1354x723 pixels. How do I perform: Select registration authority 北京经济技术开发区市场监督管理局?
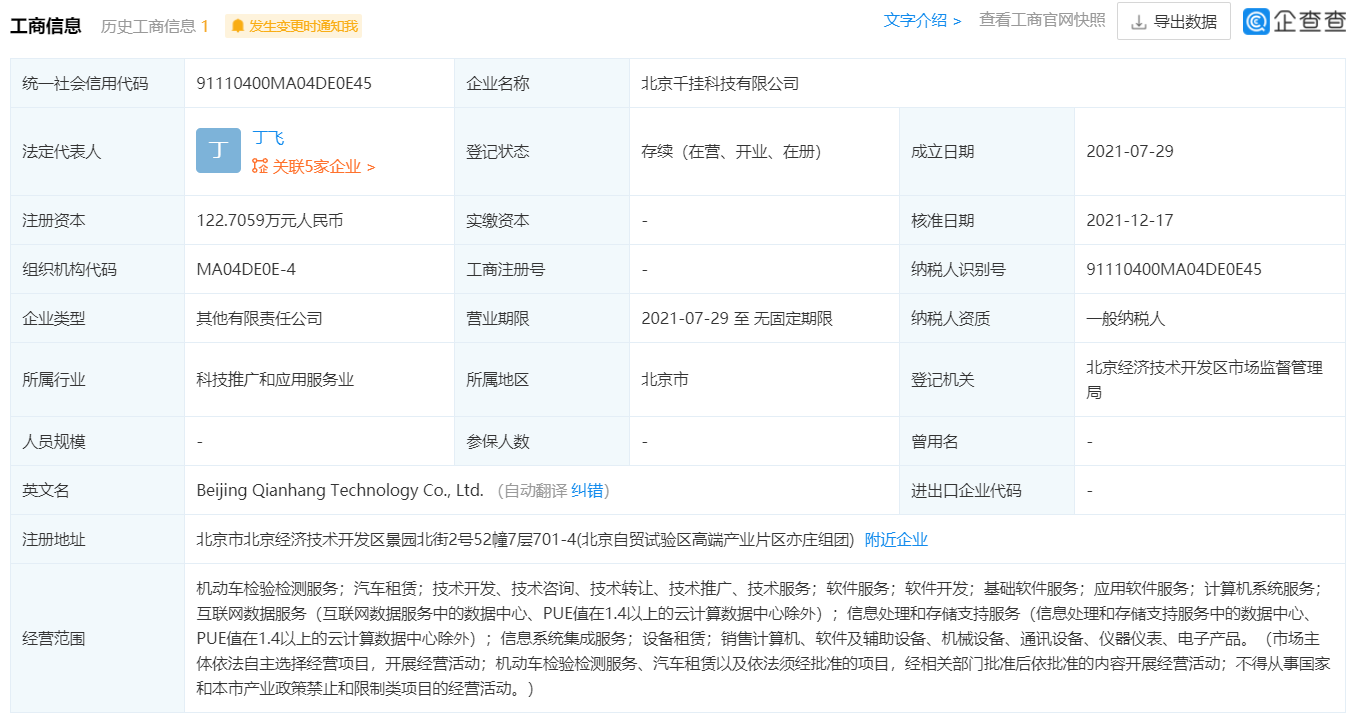(x=1204, y=380)
